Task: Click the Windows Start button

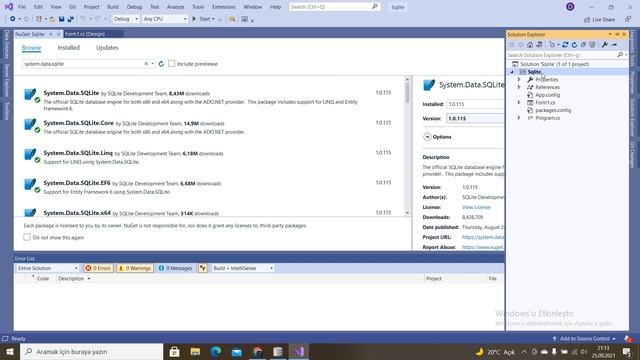Action: coord(10,351)
